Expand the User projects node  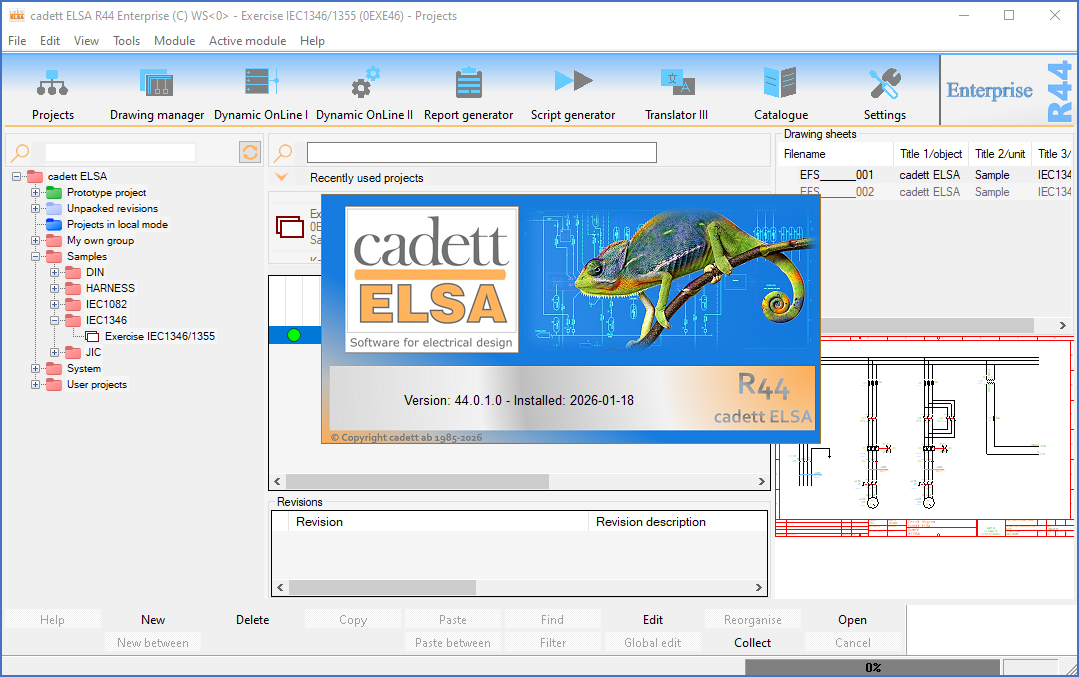point(33,384)
